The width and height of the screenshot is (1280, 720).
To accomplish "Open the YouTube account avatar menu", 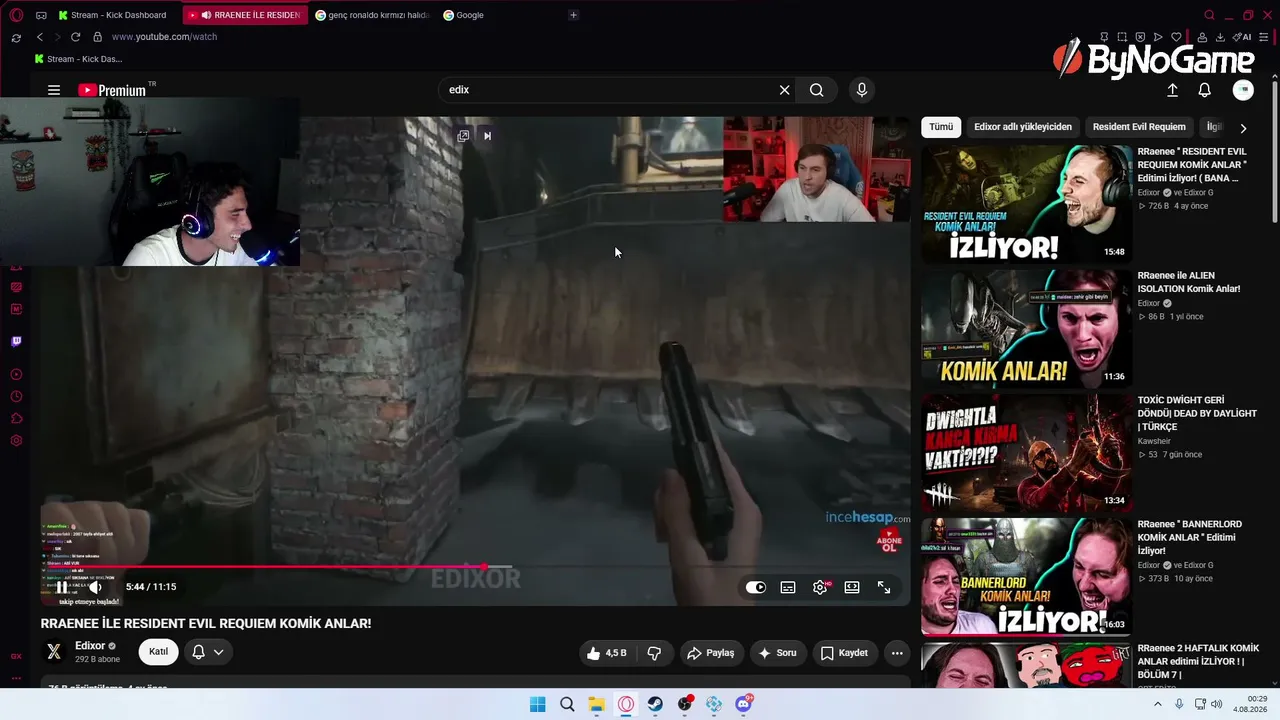I will pyautogui.click(x=1243, y=90).
